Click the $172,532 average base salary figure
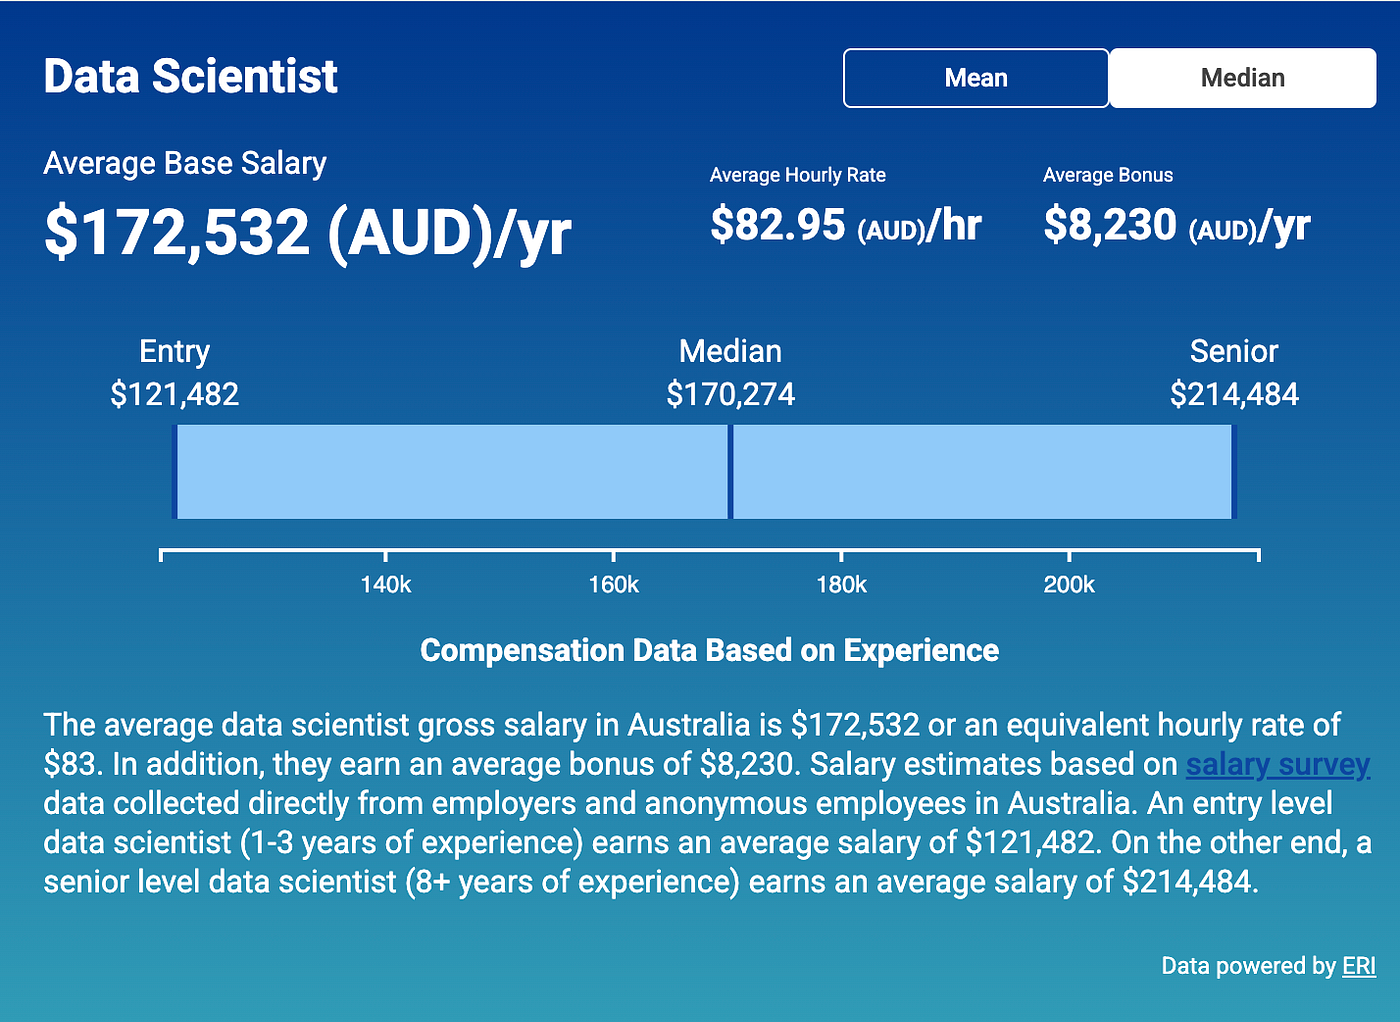This screenshot has width=1400, height=1022. tap(307, 232)
